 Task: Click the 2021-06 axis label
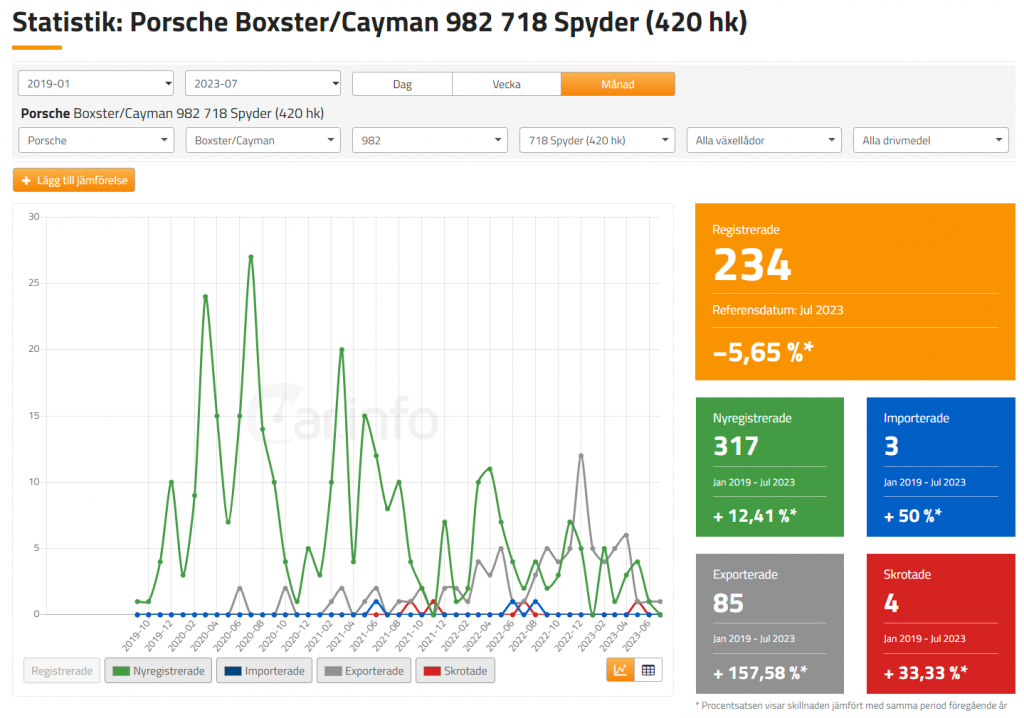click(362, 636)
